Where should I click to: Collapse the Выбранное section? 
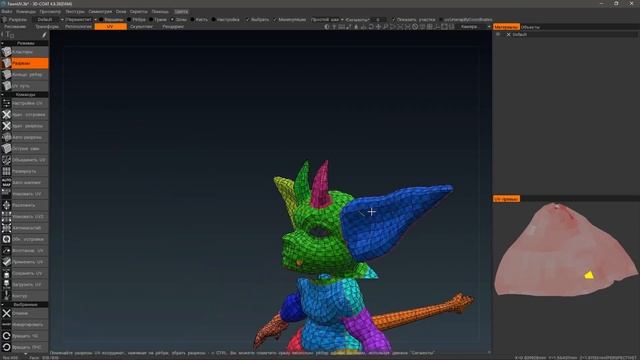tap(2, 304)
